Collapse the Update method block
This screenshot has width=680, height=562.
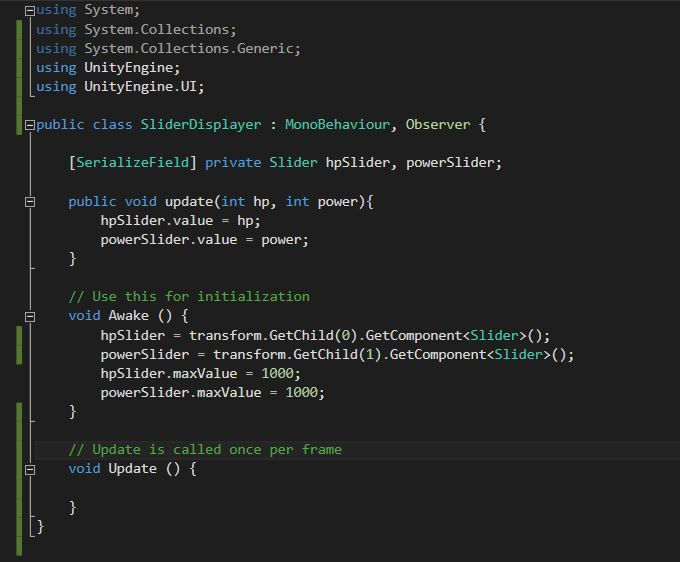point(29,470)
